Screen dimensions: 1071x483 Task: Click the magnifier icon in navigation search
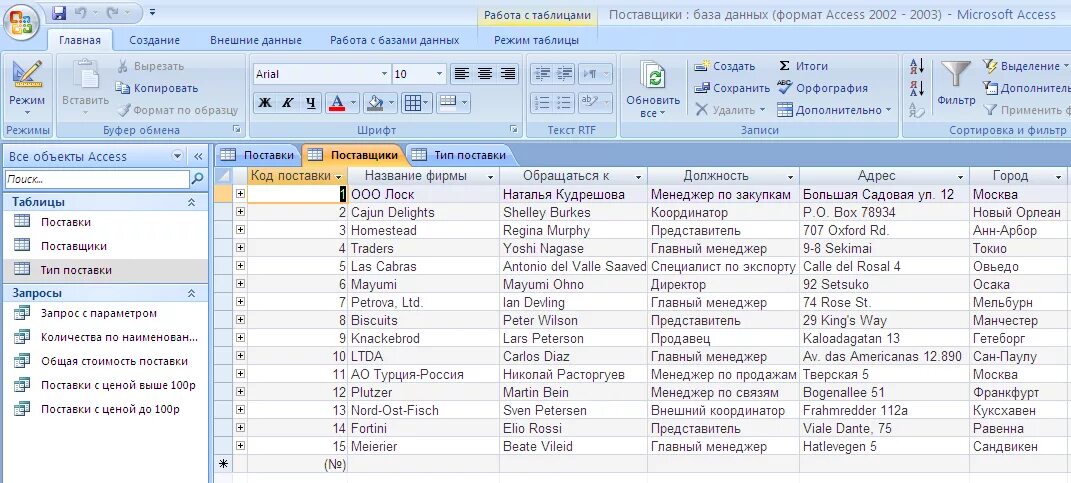[x=197, y=179]
